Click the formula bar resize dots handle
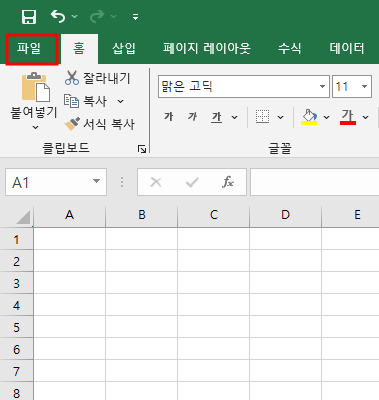 tap(122, 182)
